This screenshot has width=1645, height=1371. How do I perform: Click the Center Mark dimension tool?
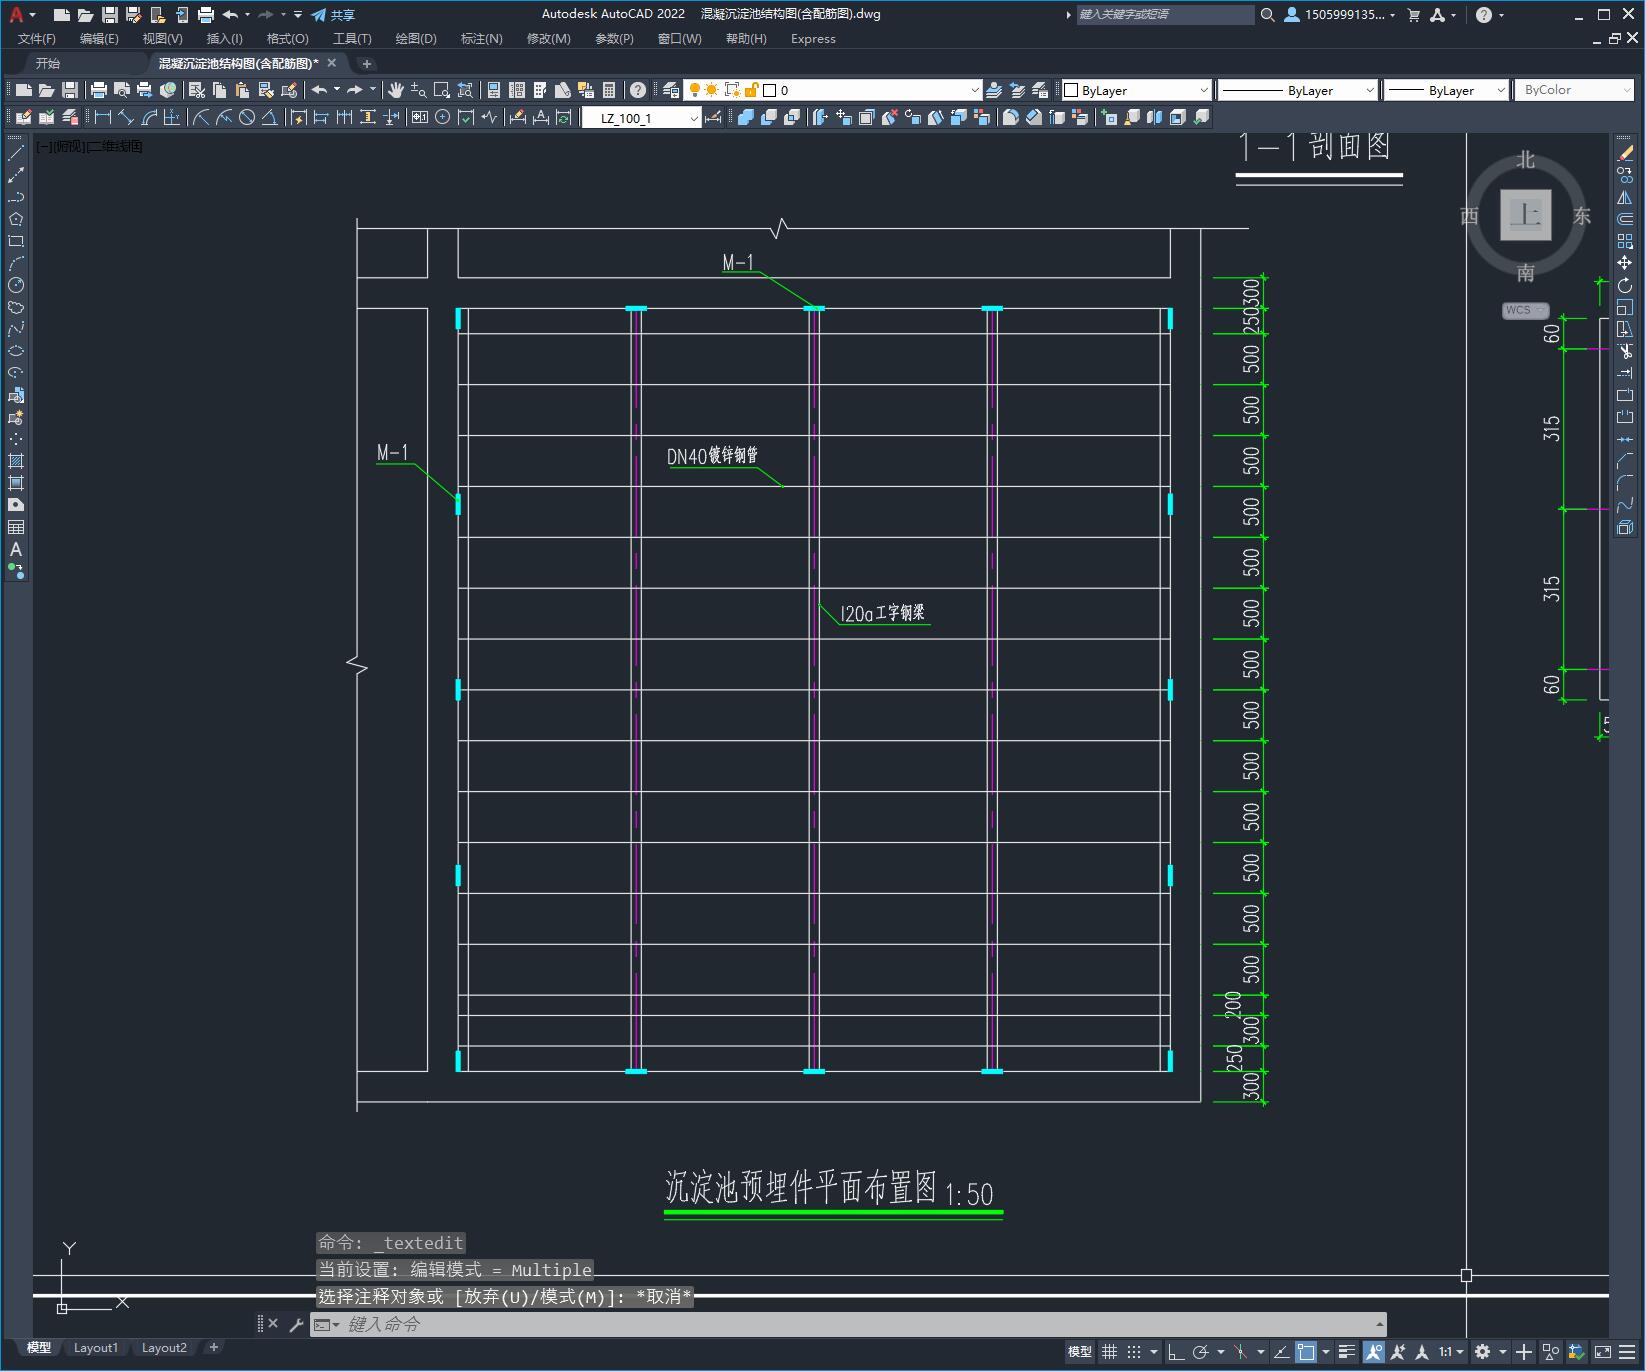point(443,117)
